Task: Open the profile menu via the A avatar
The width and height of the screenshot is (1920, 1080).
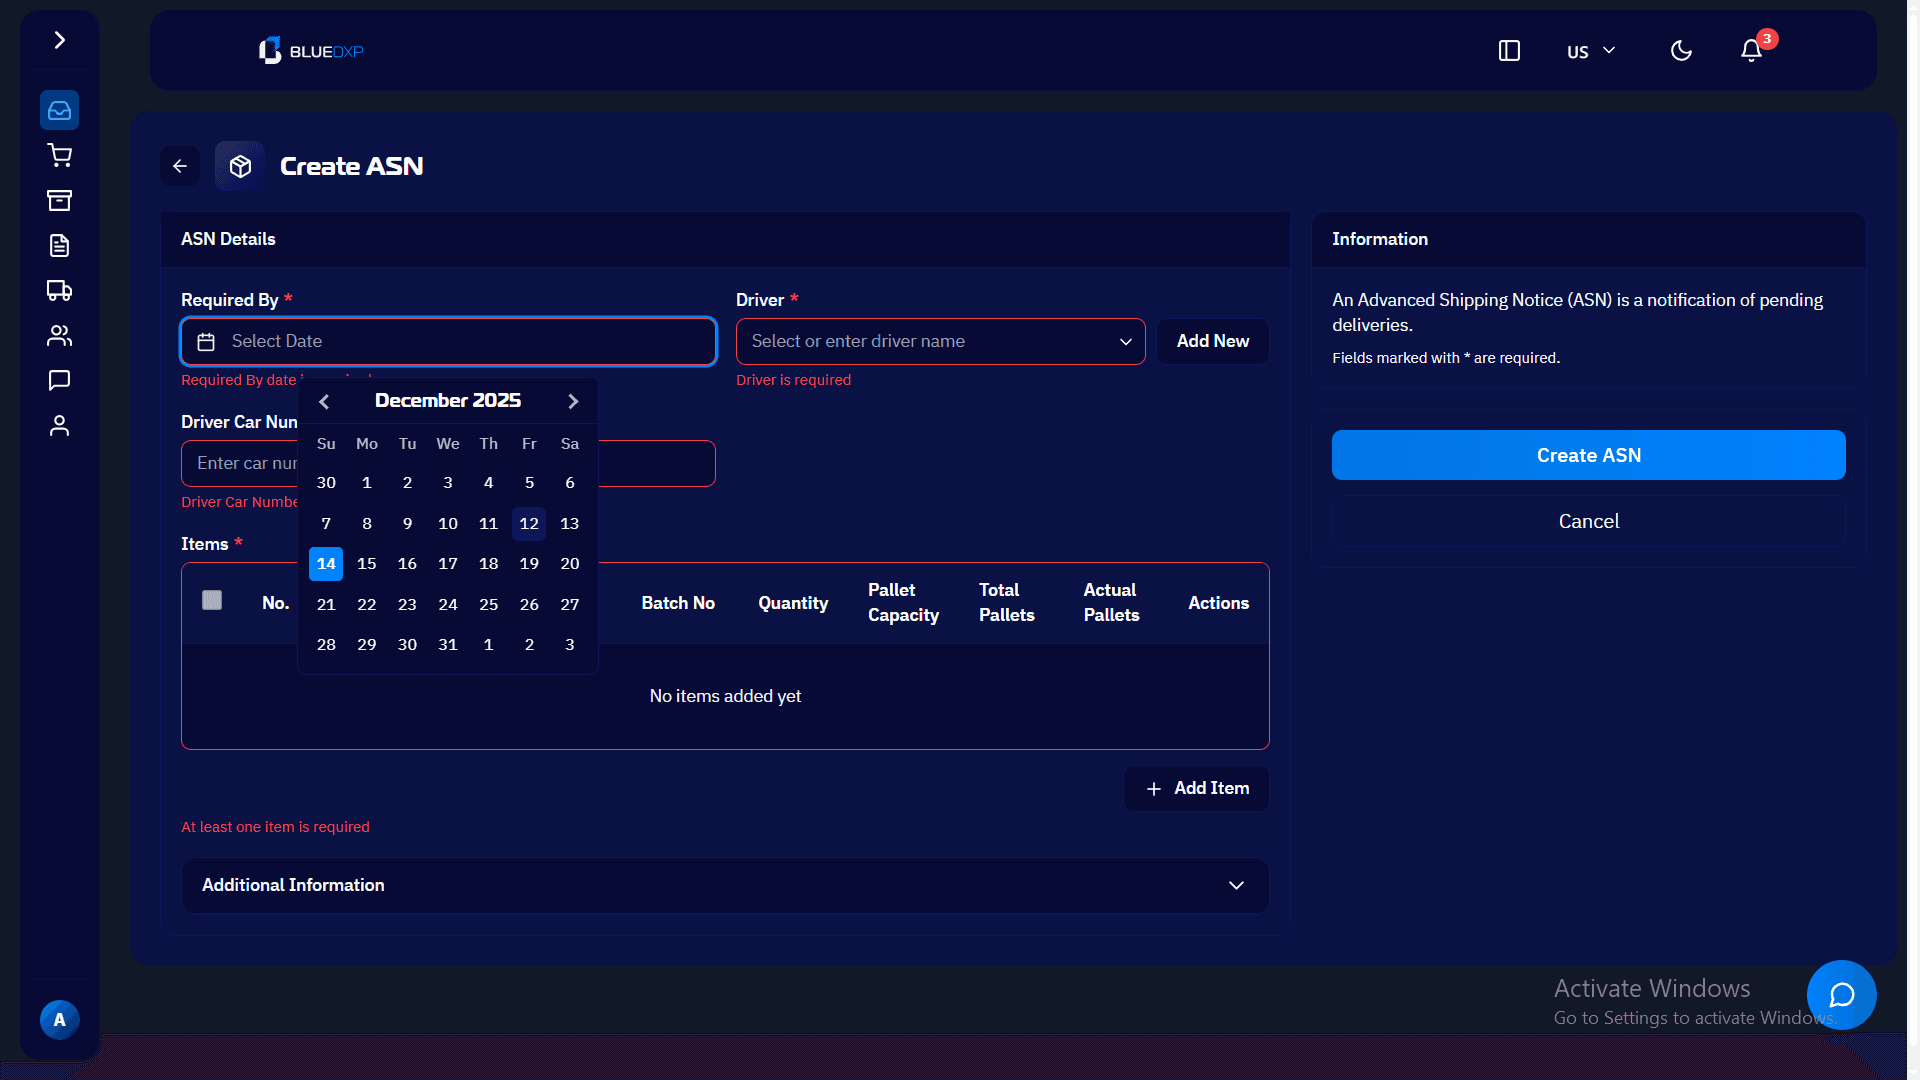Action: click(x=59, y=1020)
